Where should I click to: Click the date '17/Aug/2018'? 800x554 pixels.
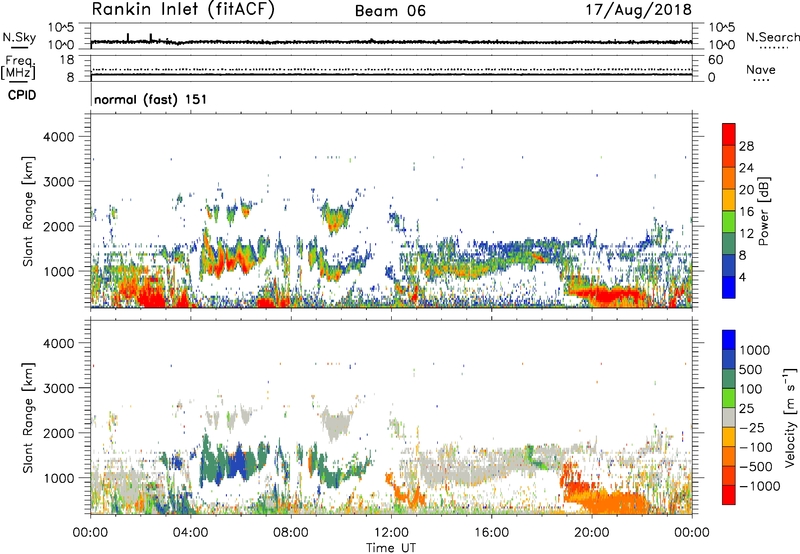click(638, 10)
